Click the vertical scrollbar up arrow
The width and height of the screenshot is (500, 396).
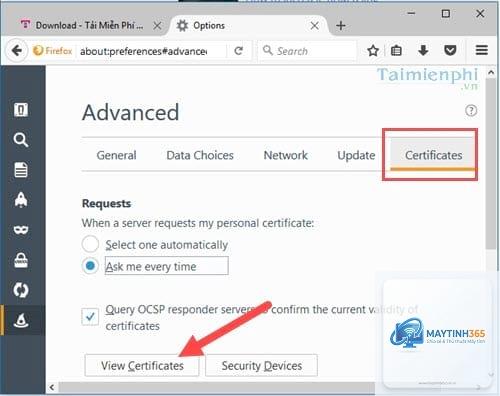491,72
